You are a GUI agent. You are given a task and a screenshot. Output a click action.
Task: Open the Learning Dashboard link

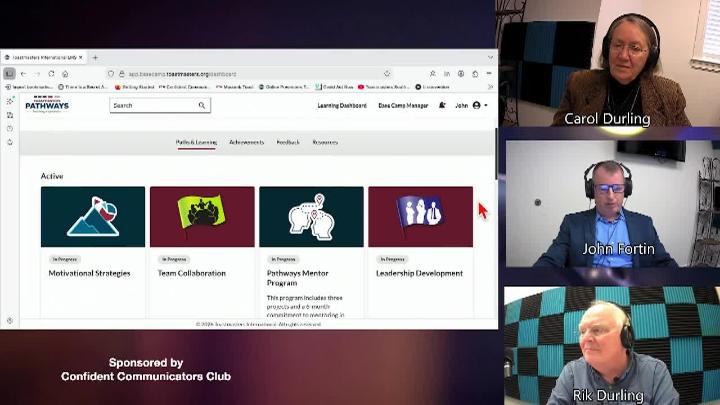342,105
